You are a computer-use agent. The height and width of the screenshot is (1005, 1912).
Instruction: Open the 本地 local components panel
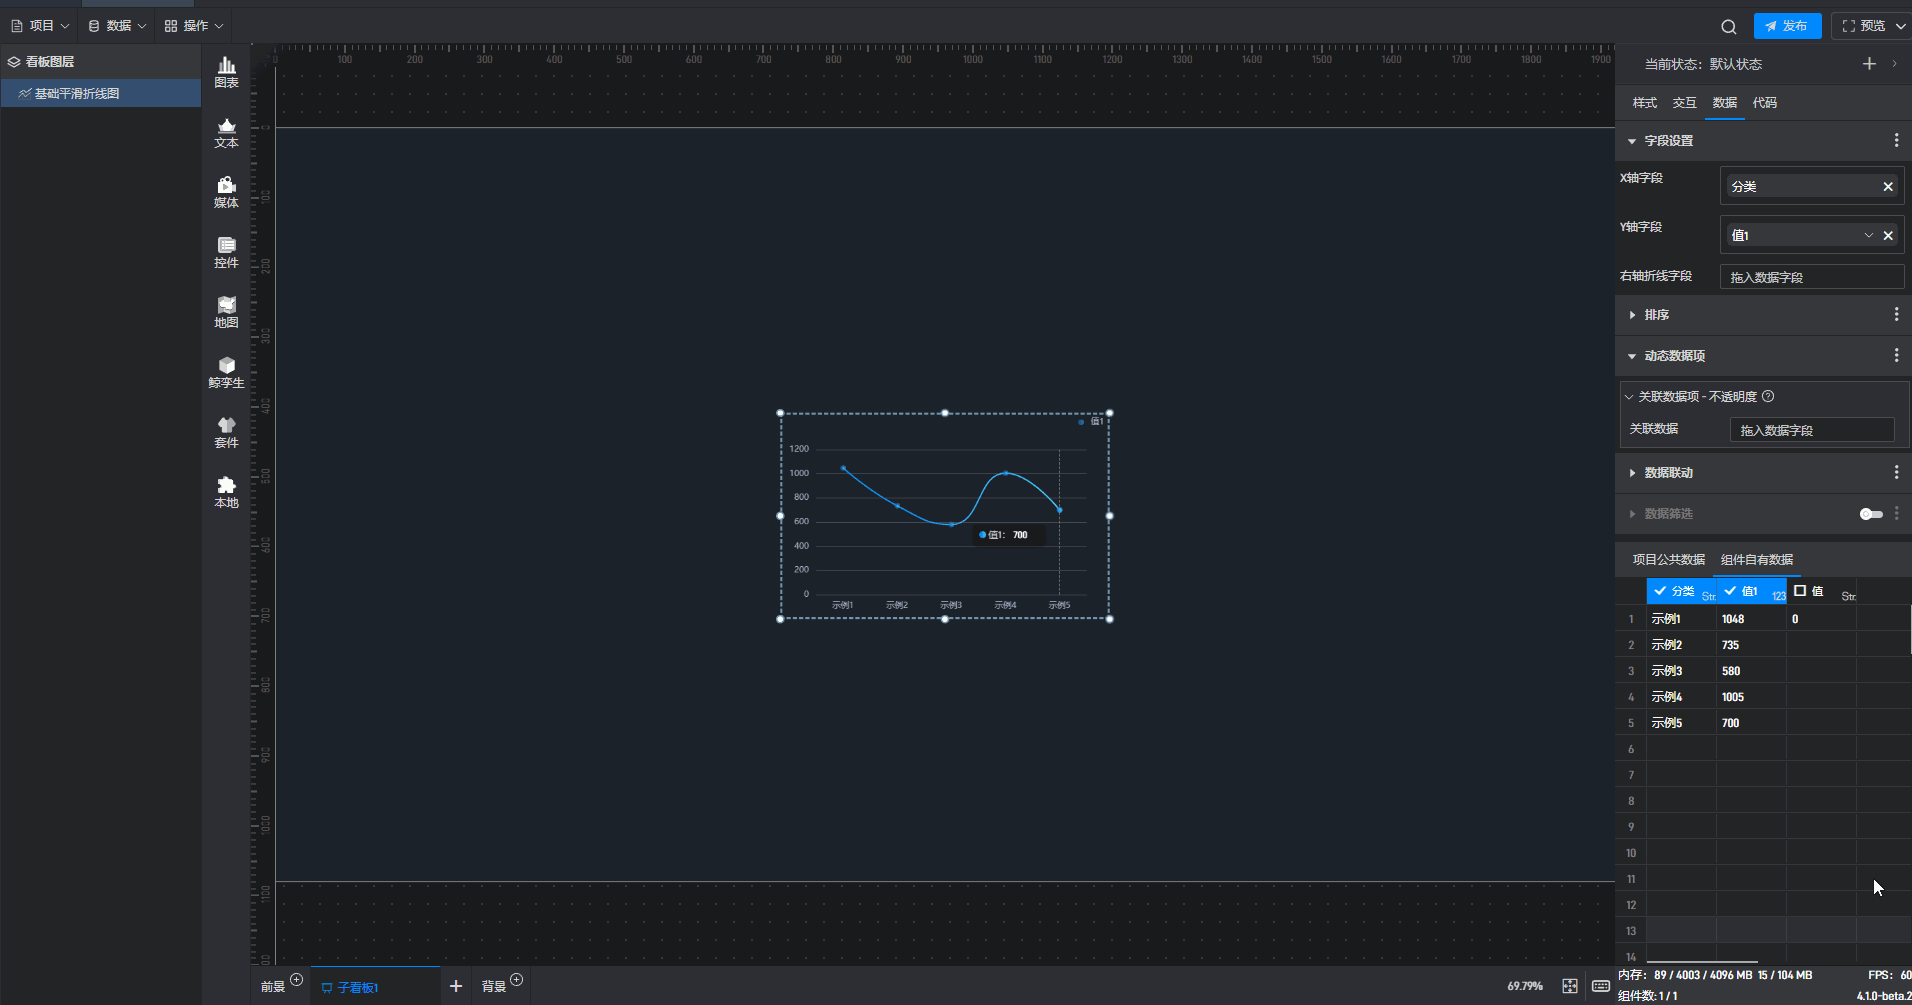coord(227,492)
